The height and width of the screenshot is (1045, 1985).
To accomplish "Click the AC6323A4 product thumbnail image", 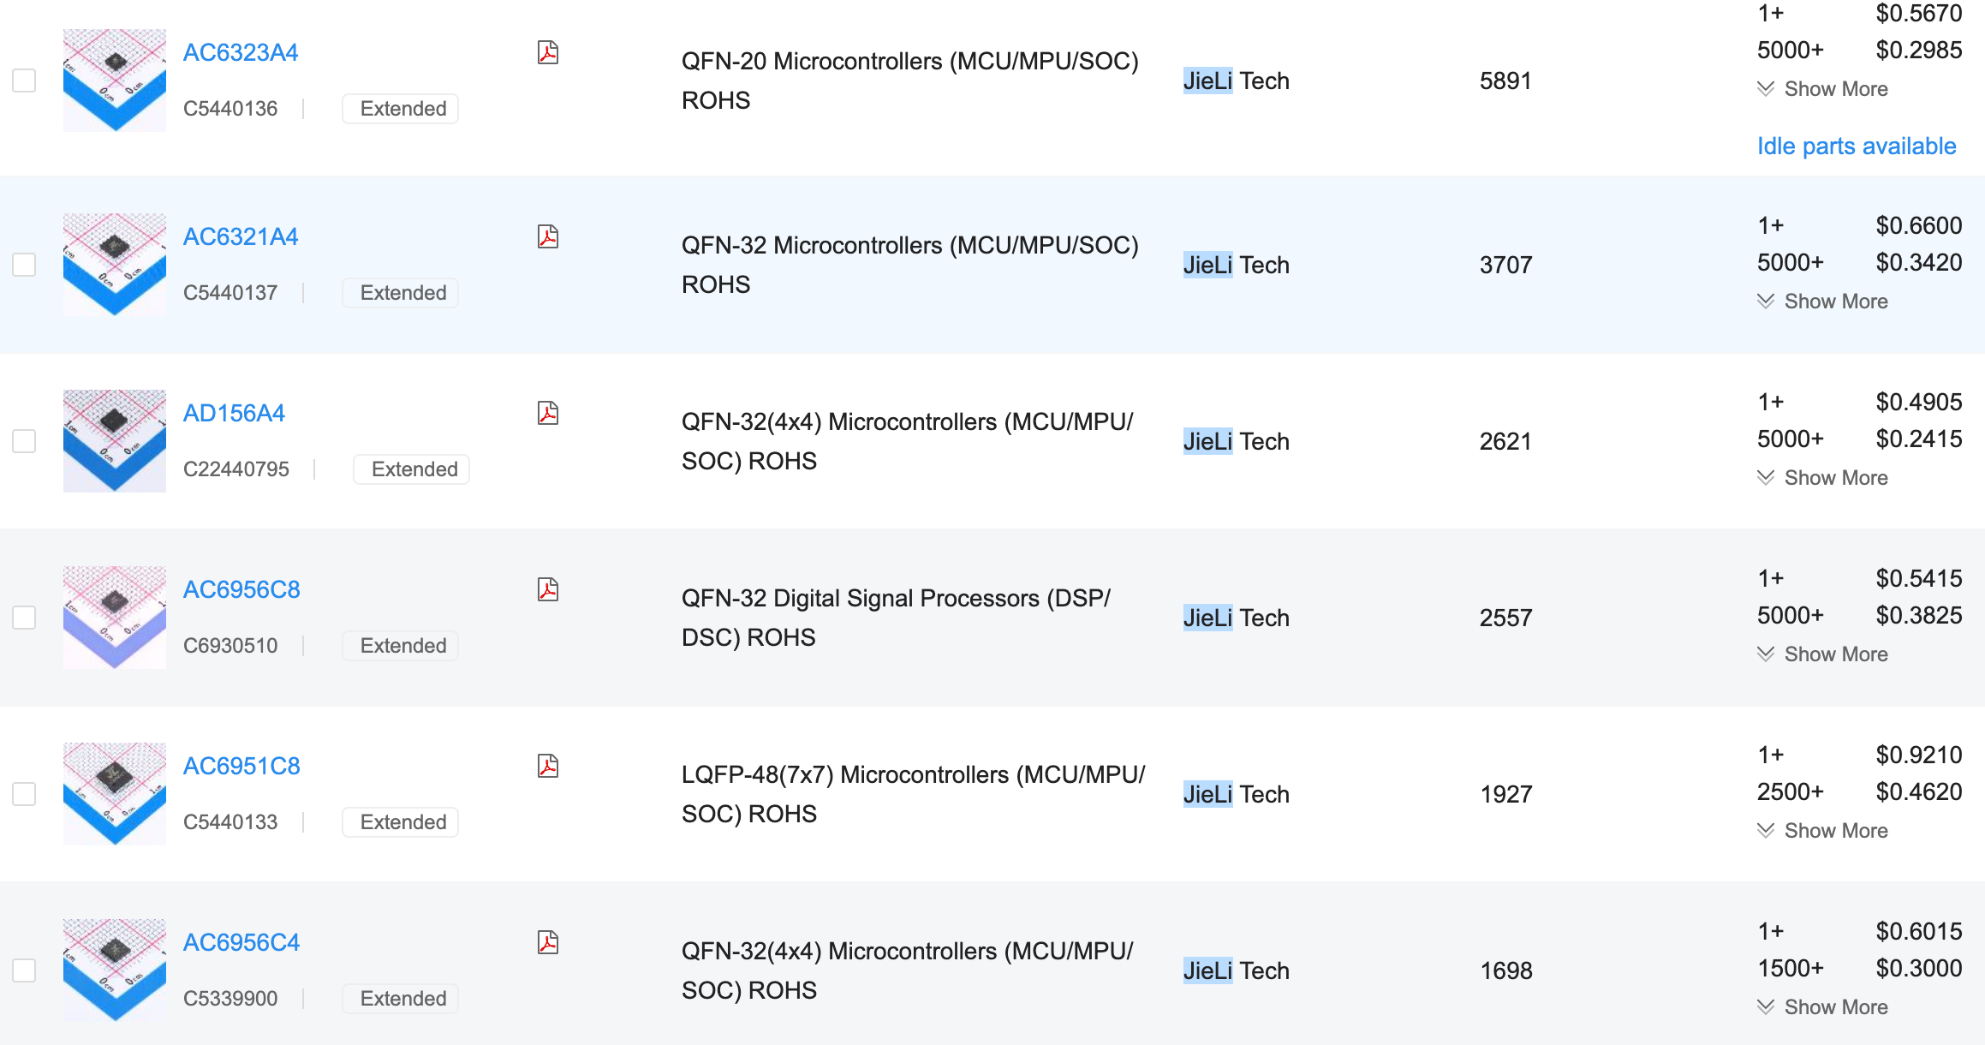I will (114, 80).
